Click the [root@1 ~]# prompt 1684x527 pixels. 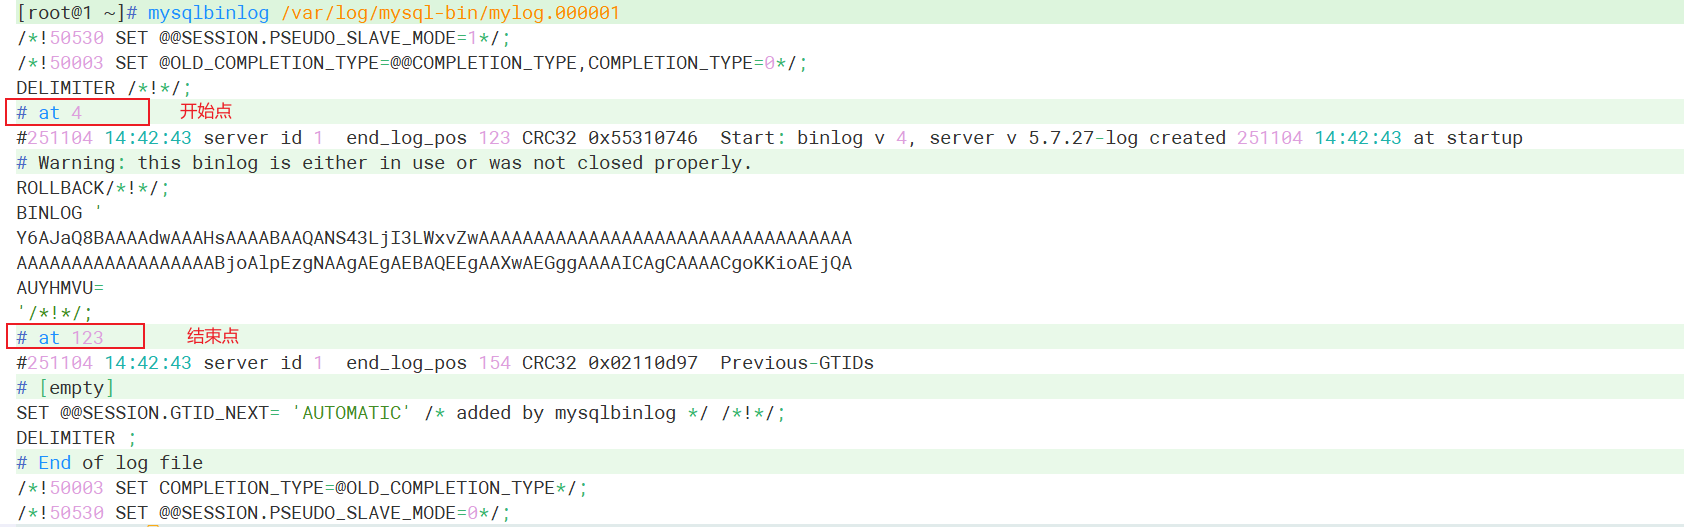tap(77, 13)
